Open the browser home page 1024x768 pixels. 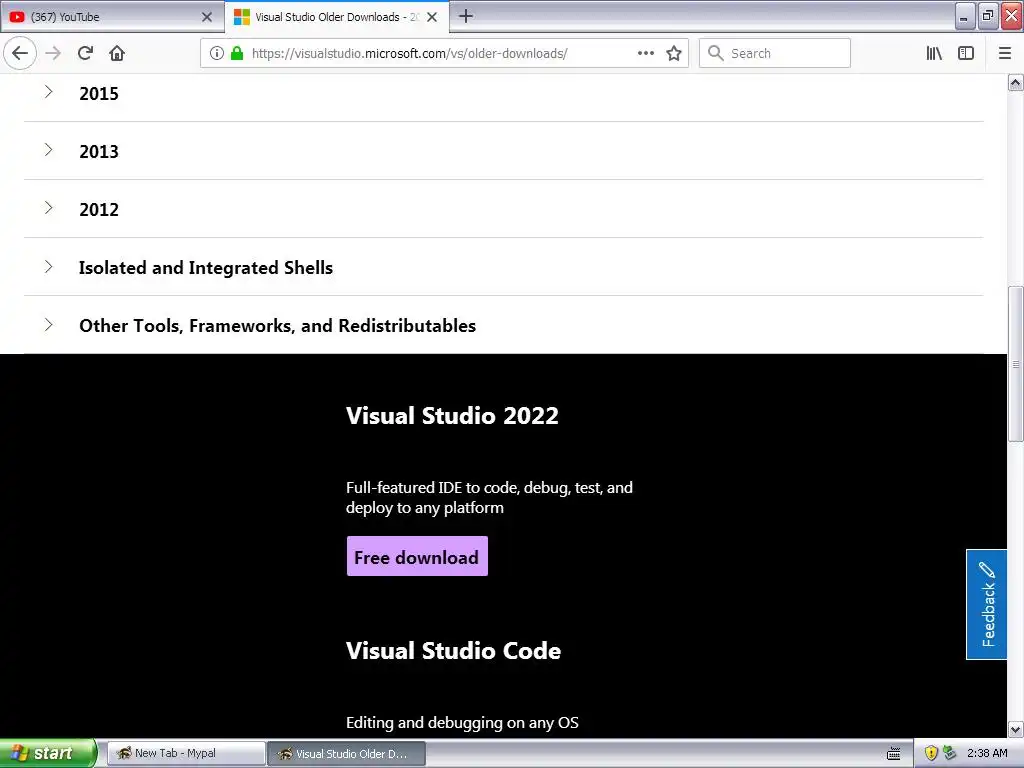point(117,53)
